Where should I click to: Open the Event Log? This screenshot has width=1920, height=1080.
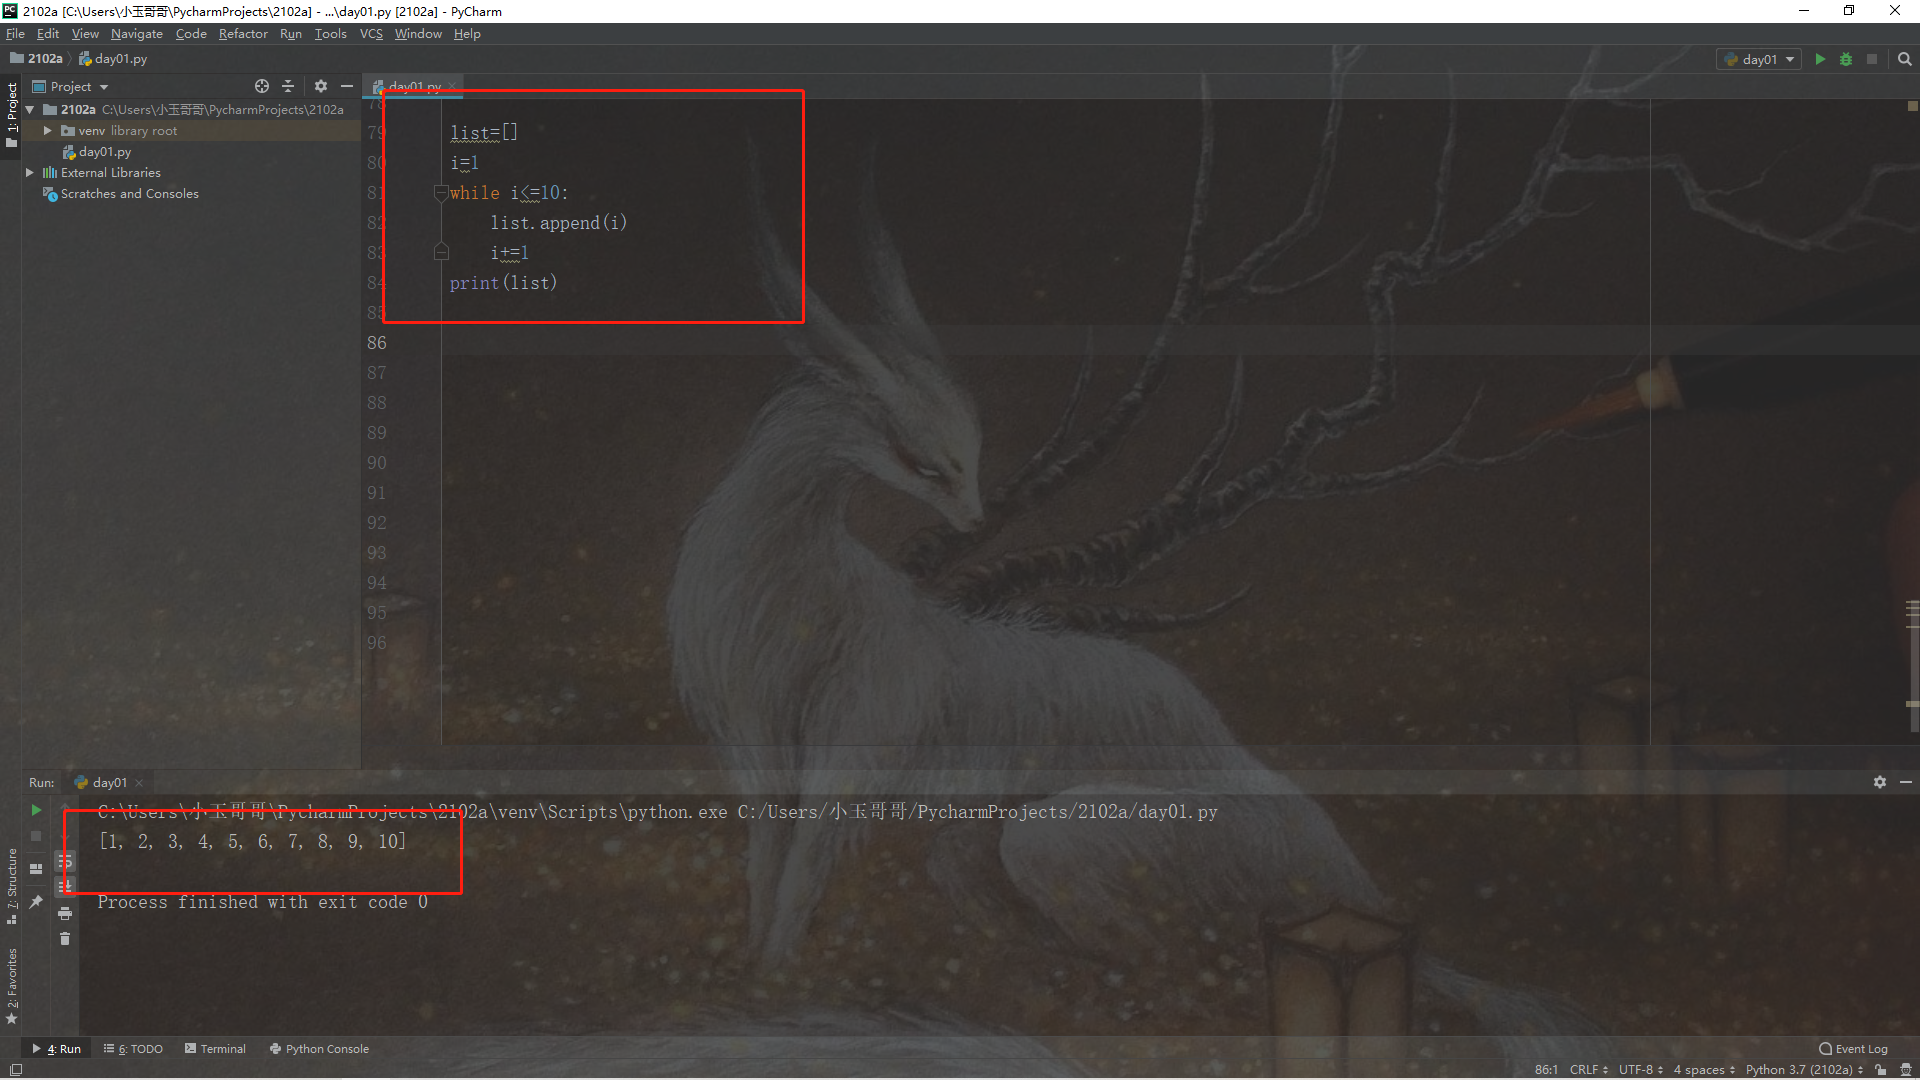[1853, 1049]
